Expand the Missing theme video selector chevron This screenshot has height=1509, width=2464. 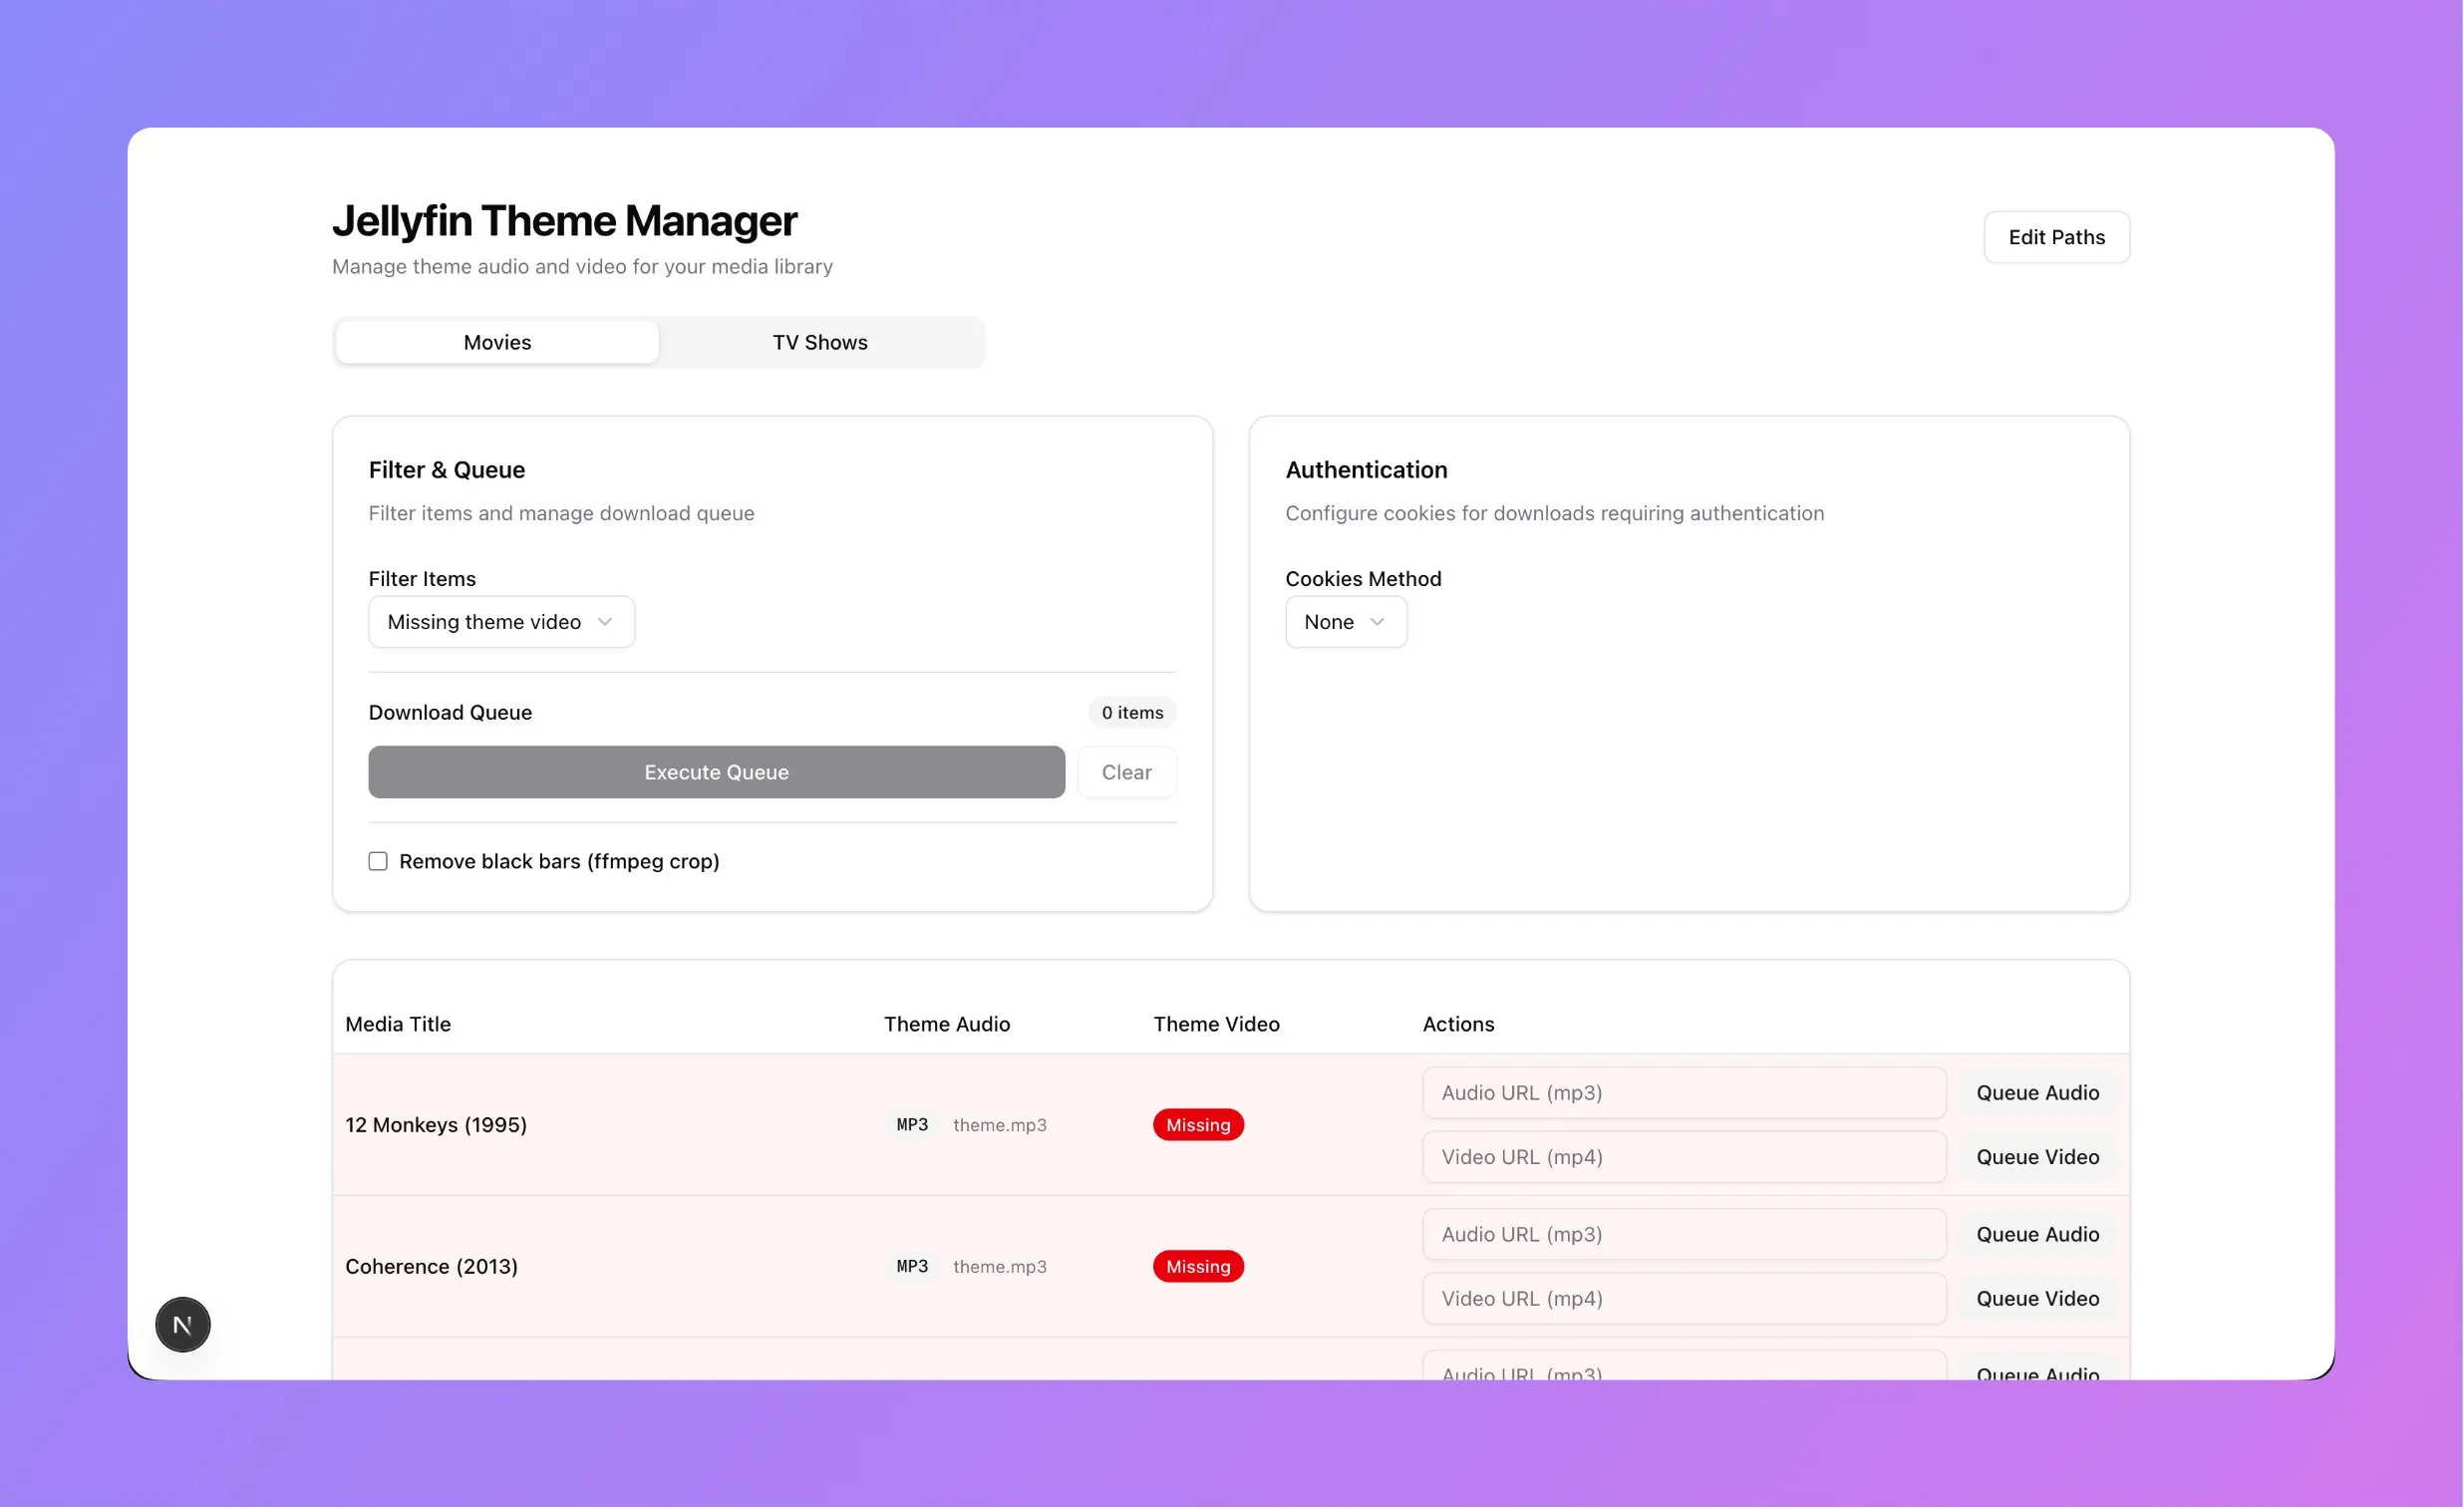pyautogui.click(x=605, y=621)
